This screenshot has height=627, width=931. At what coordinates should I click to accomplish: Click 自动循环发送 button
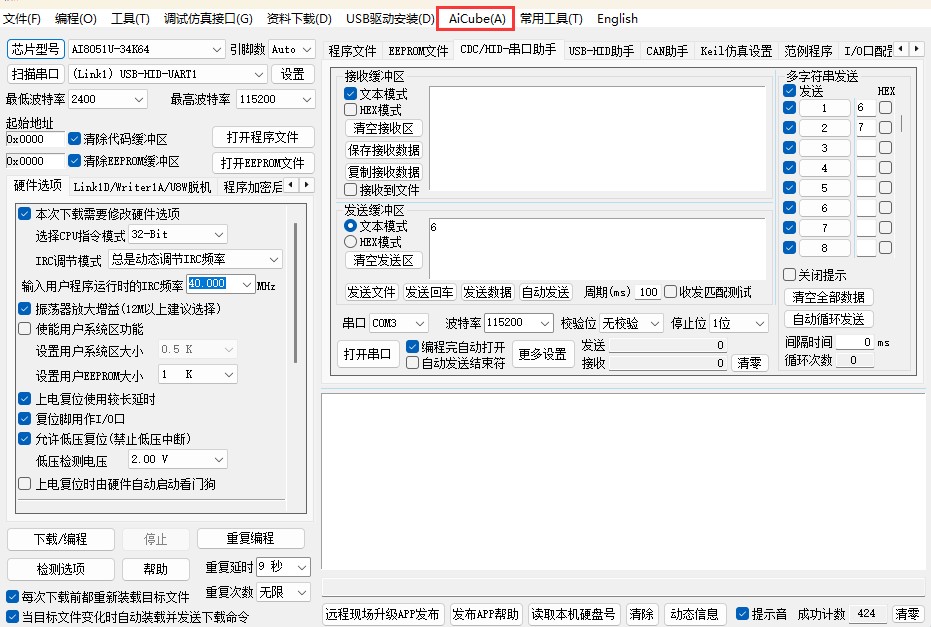point(828,319)
